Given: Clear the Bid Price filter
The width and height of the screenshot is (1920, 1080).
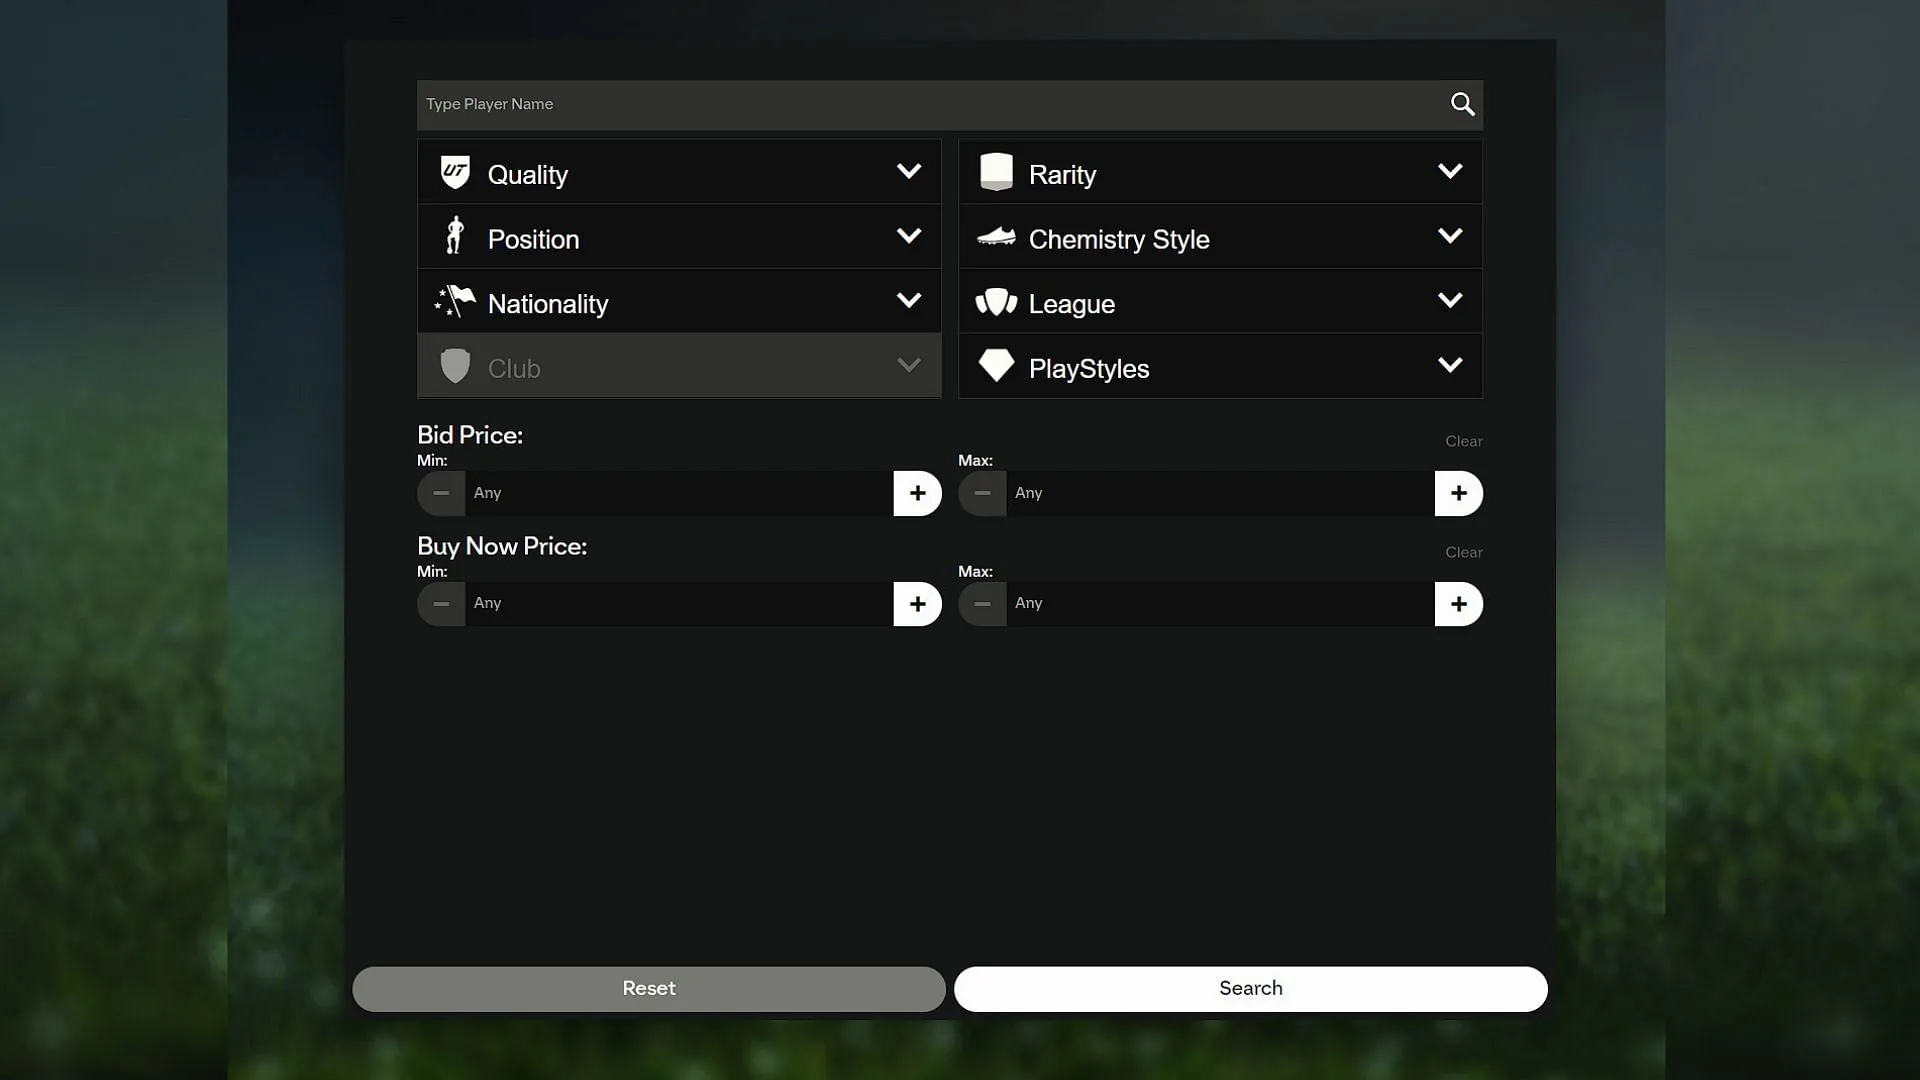Looking at the screenshot, I should coord(1462,439).
